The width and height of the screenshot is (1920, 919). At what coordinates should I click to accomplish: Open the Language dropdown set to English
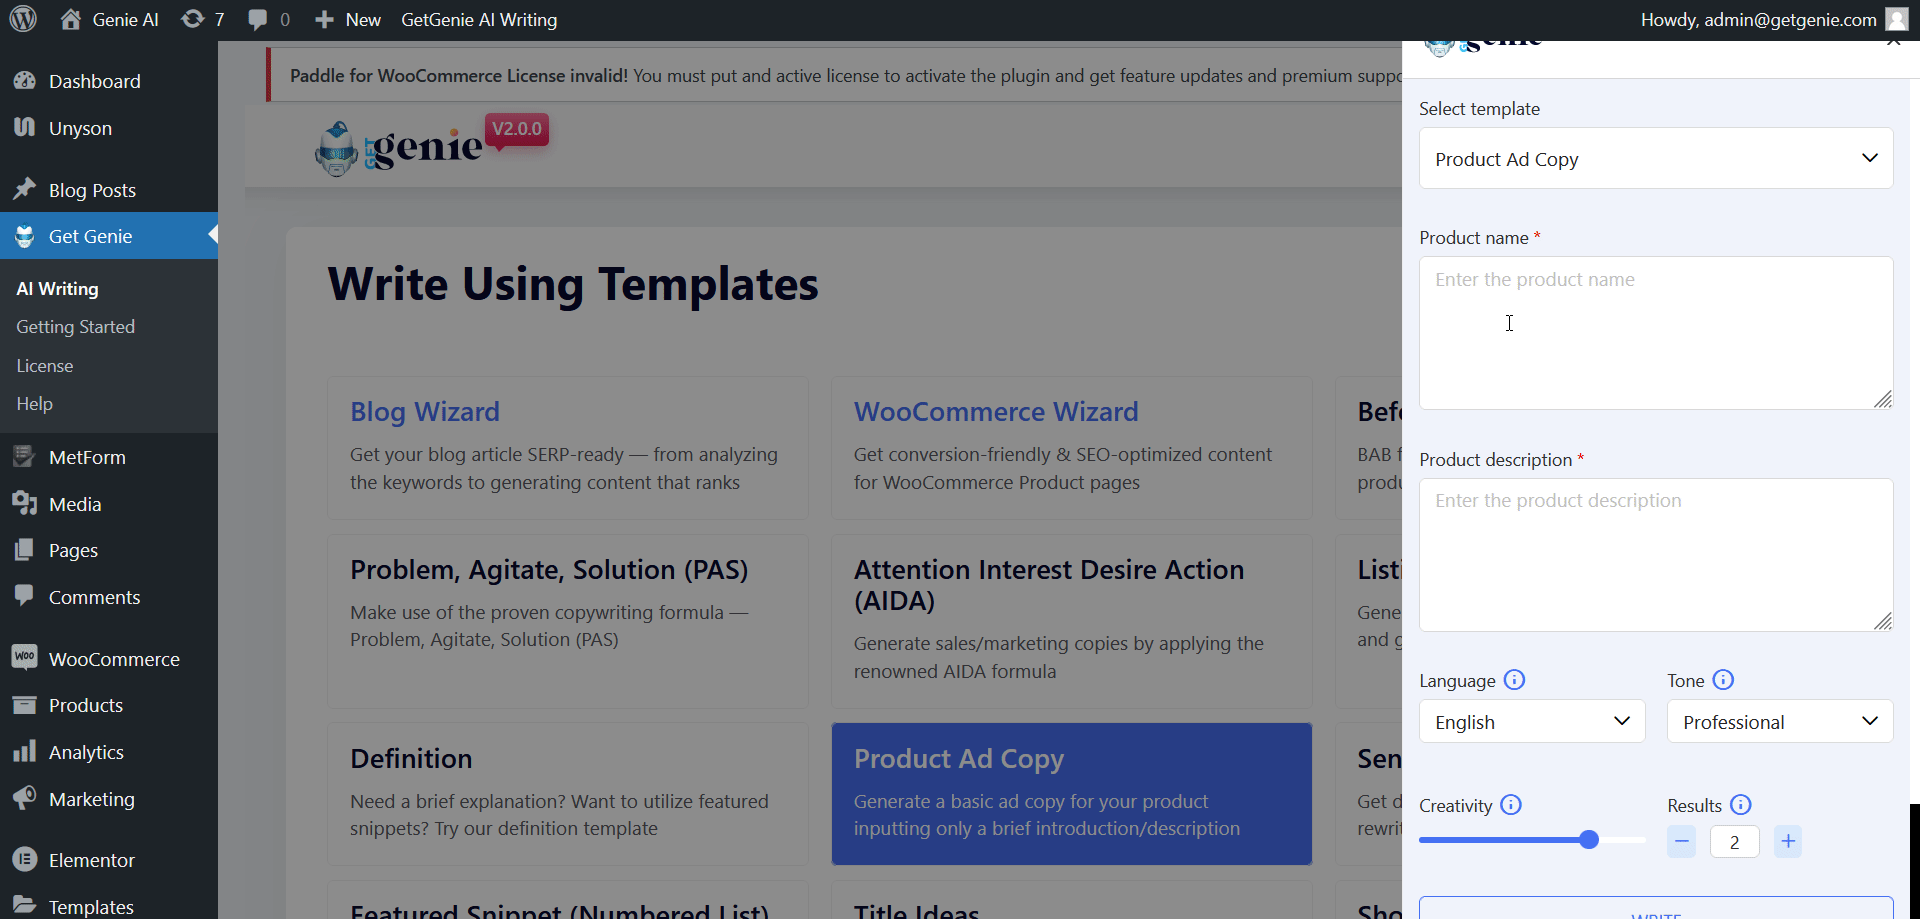pos(1532,722)
